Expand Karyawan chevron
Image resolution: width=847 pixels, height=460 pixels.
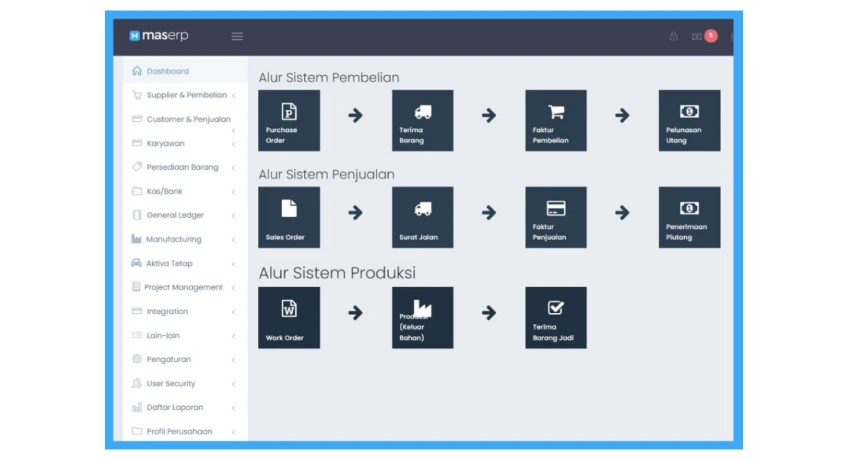click(x=234, y=144)
